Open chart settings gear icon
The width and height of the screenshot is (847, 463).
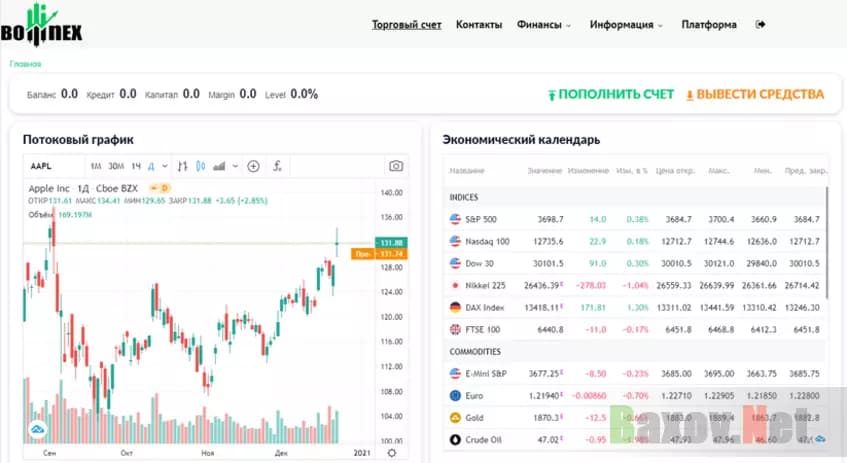[x=391, y=452]
